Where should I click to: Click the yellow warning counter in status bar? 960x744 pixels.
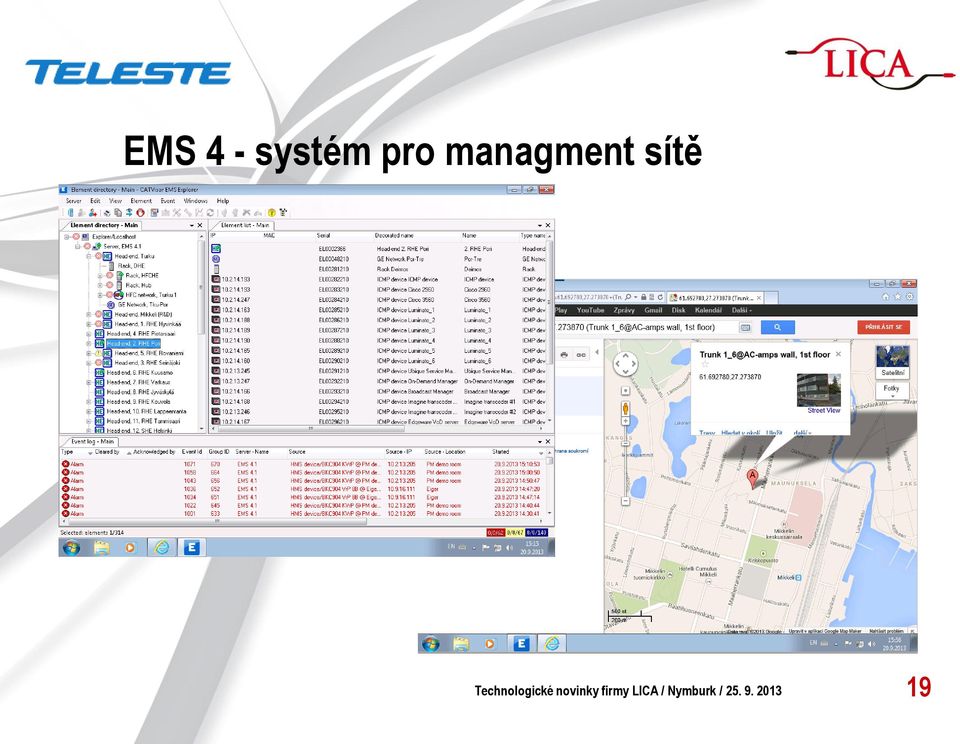click(514, 533)
